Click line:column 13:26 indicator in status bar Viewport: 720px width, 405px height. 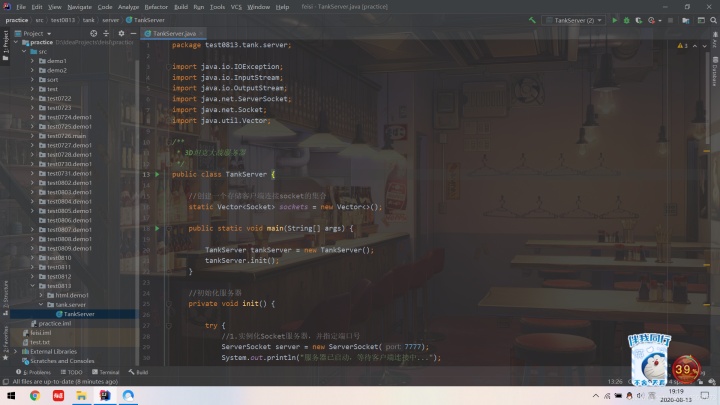[x=615, y=382]
